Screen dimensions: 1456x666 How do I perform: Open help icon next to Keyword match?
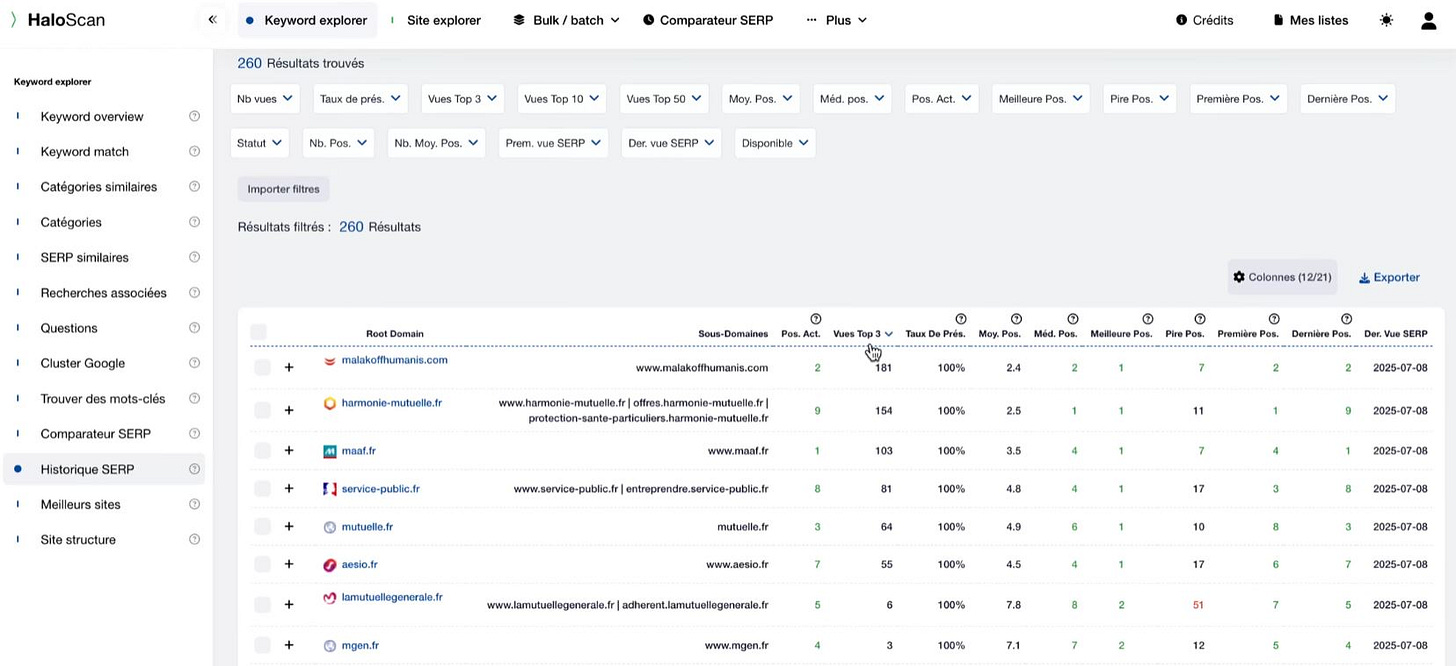tap(195, 151)
